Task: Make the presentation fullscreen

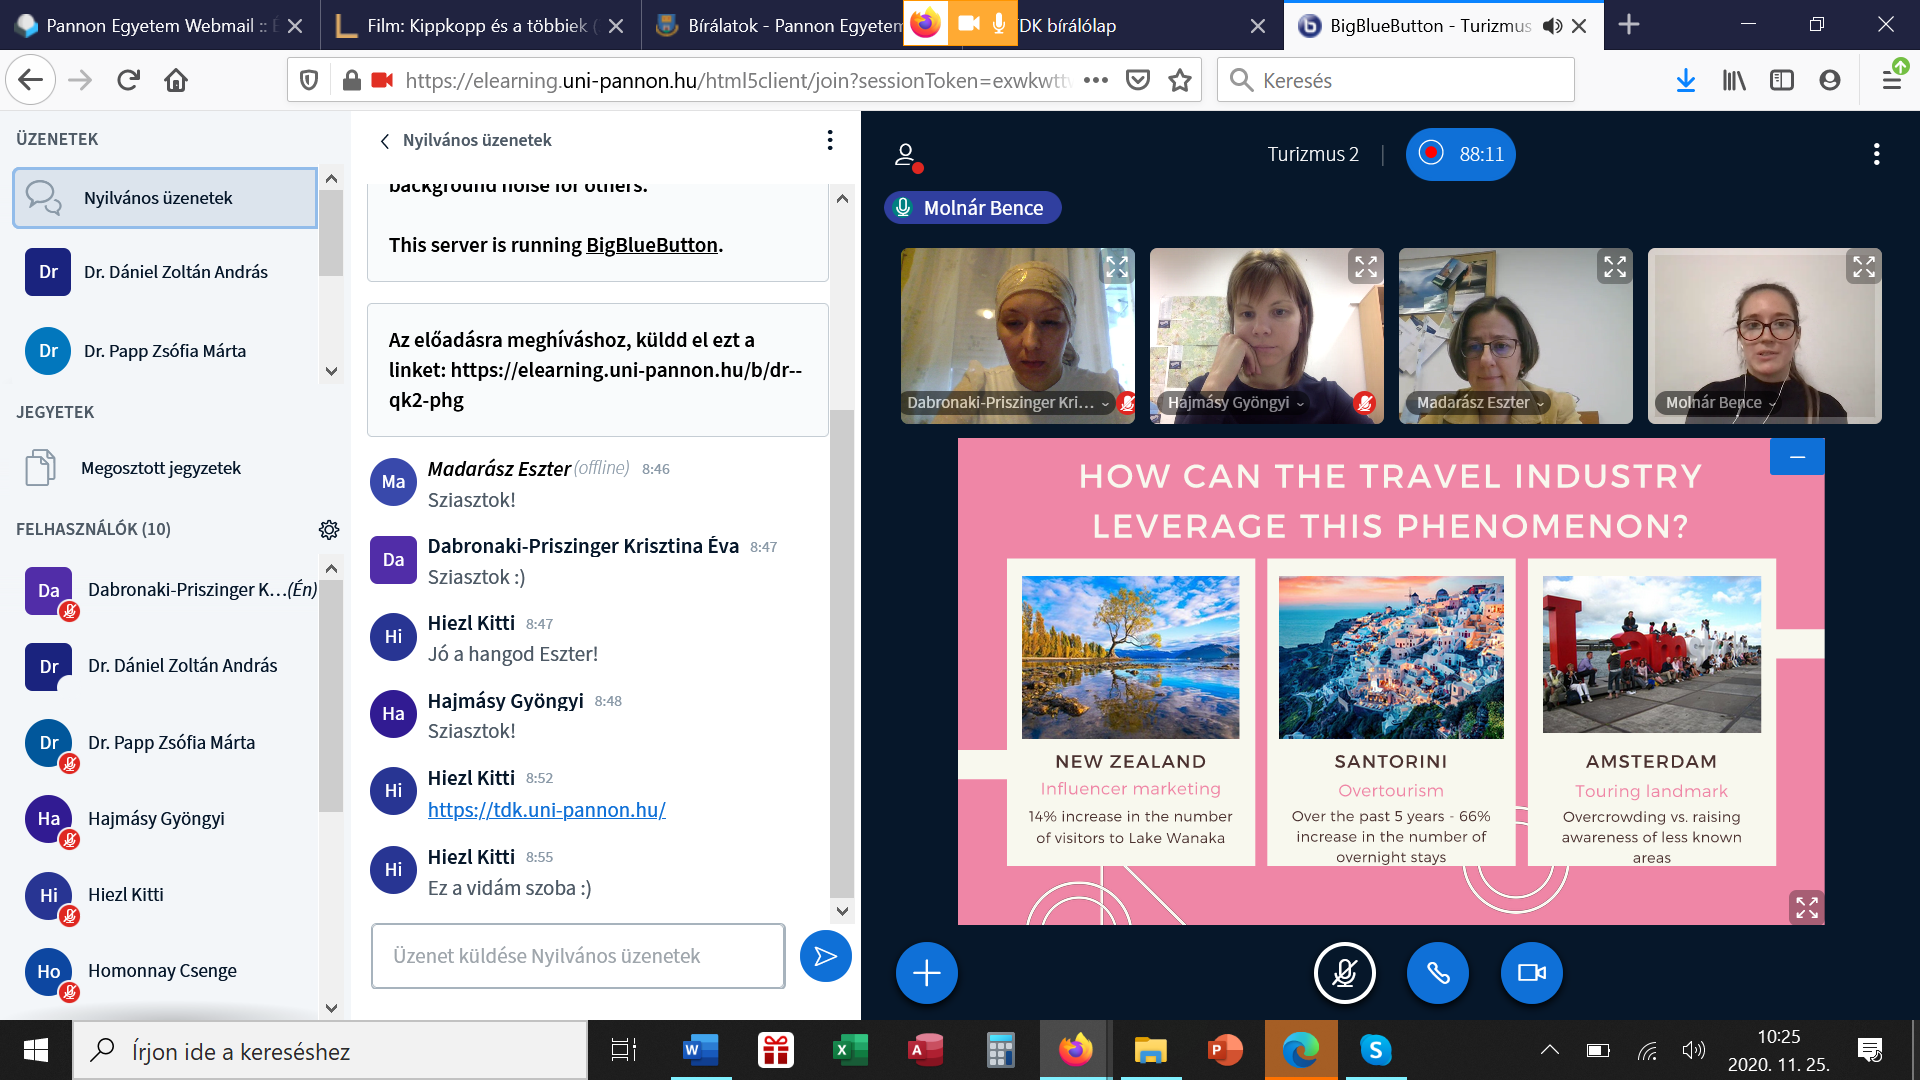Action: point(1806,907)
